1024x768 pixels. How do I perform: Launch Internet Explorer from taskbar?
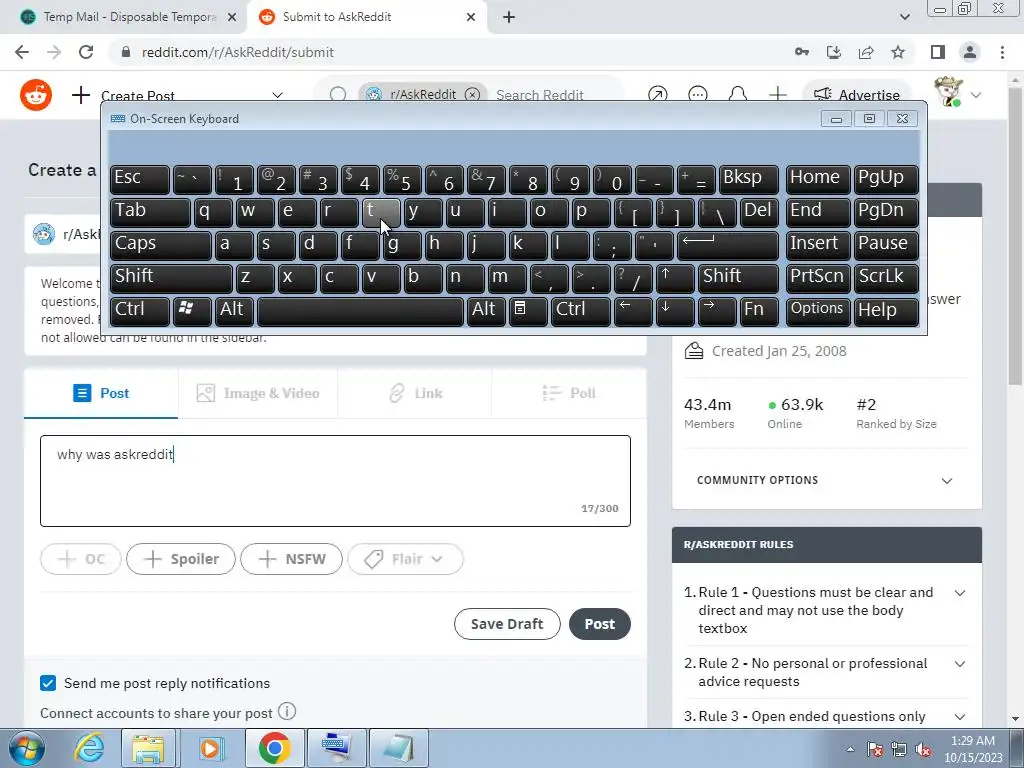tap(89, 749)
